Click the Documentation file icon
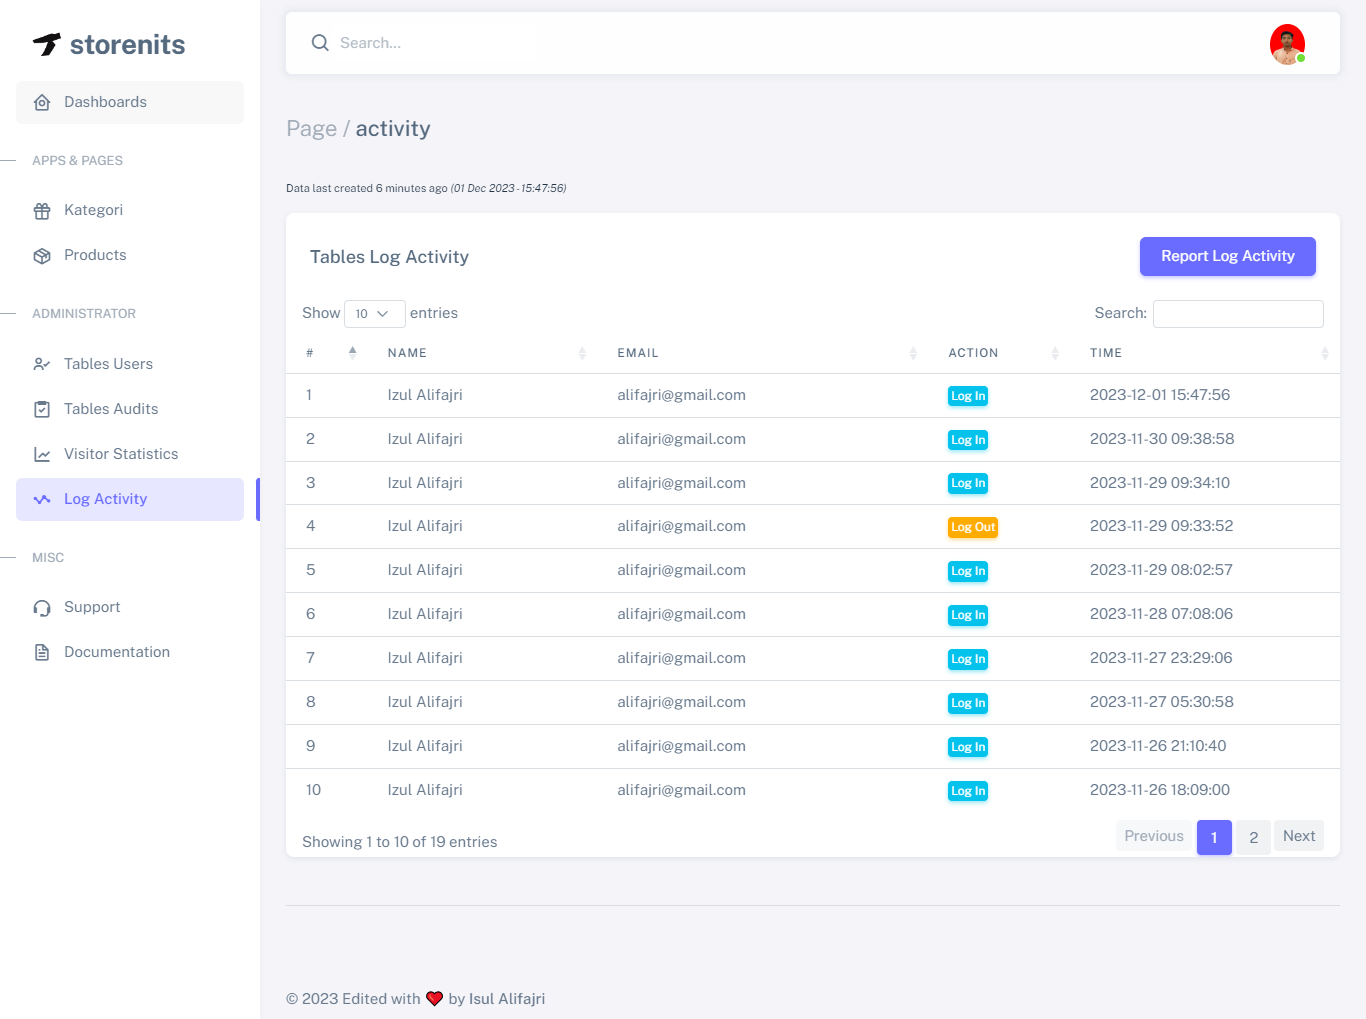Screen dimensions: 1366x1019 pyautogui.click(x=42, y=652)
